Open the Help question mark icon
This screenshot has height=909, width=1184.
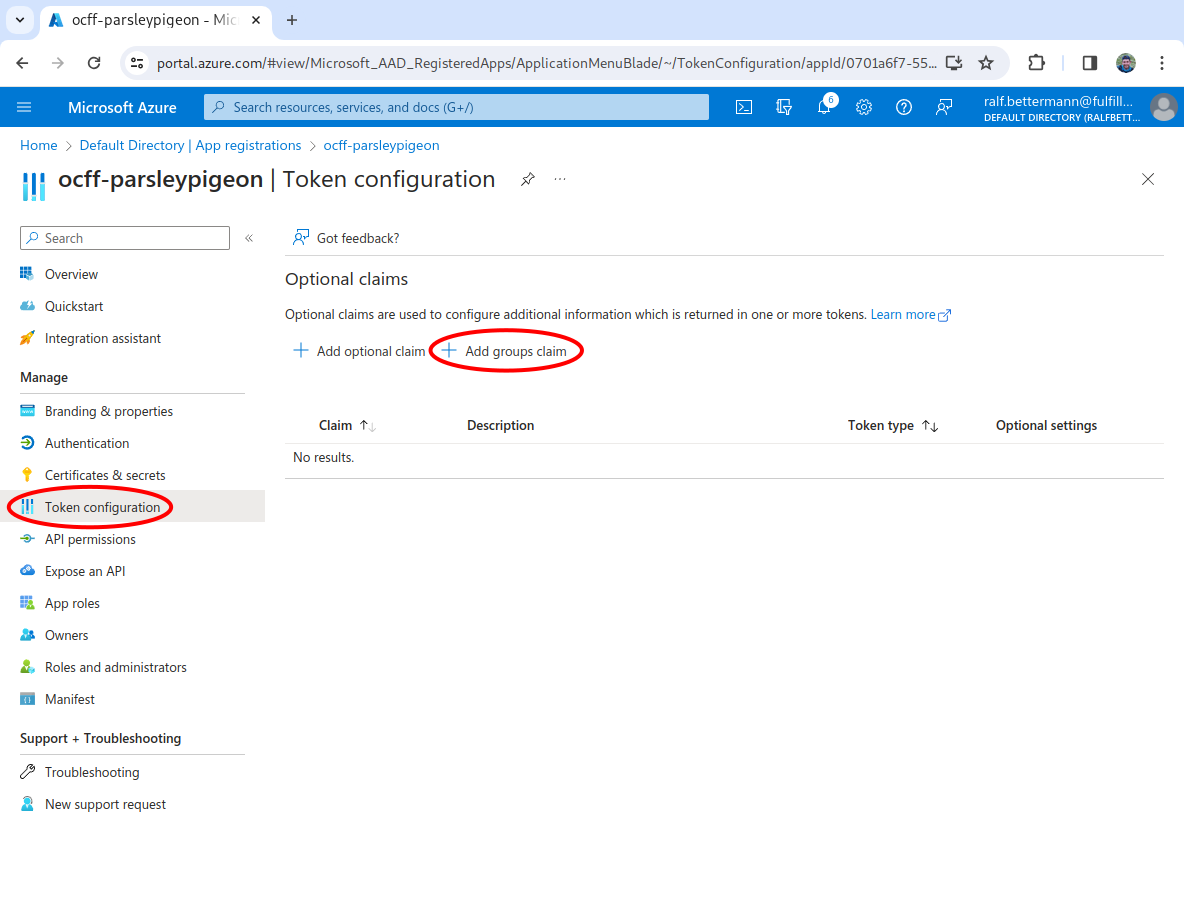[x=904, y=107]
